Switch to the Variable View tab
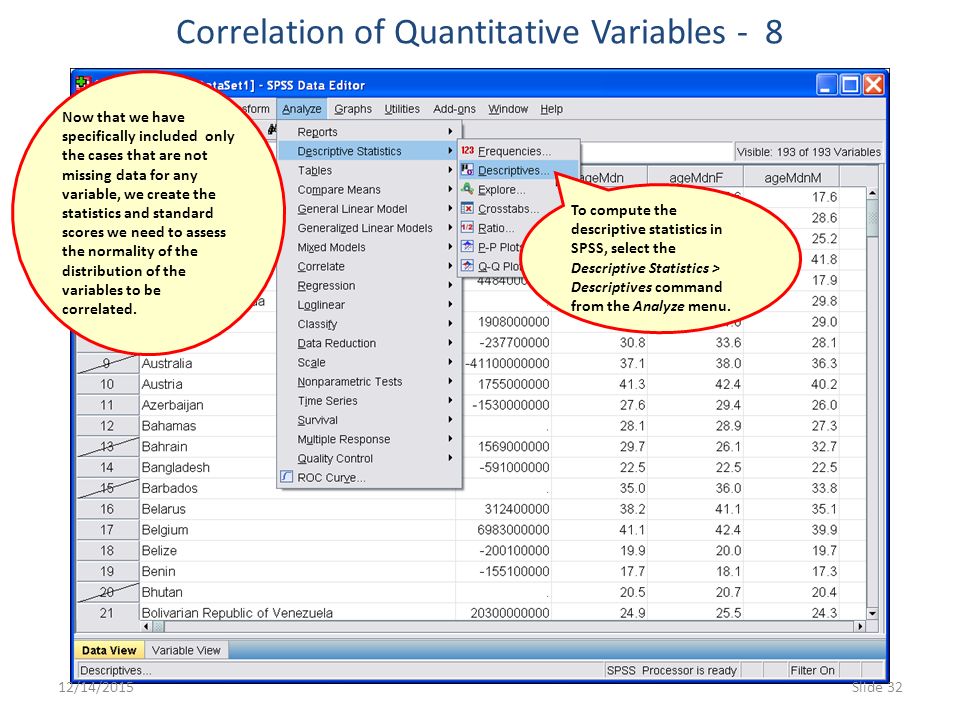Image resolution: width=960 pixels, height=720 pixels. coord(186,650)
